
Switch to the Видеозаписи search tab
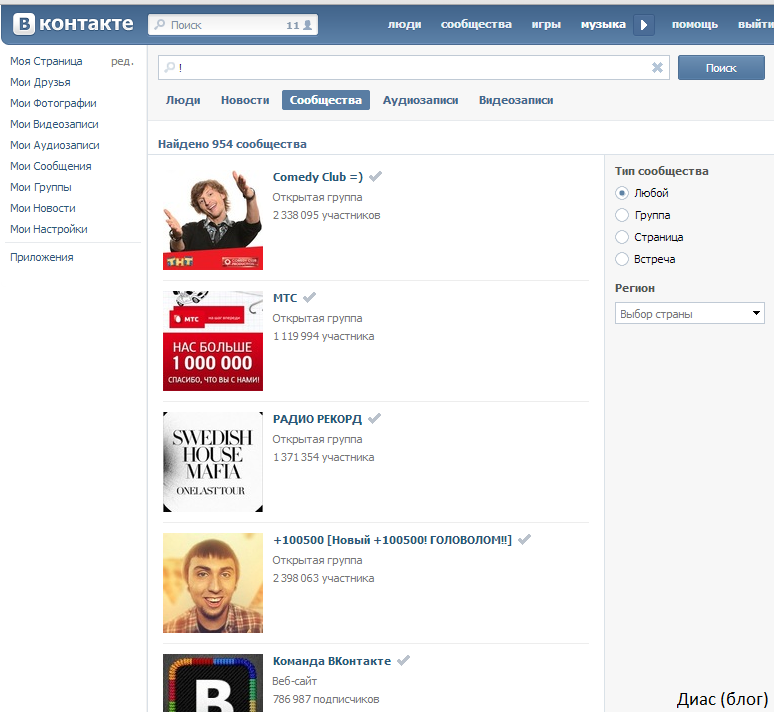[x=516, y=100]
